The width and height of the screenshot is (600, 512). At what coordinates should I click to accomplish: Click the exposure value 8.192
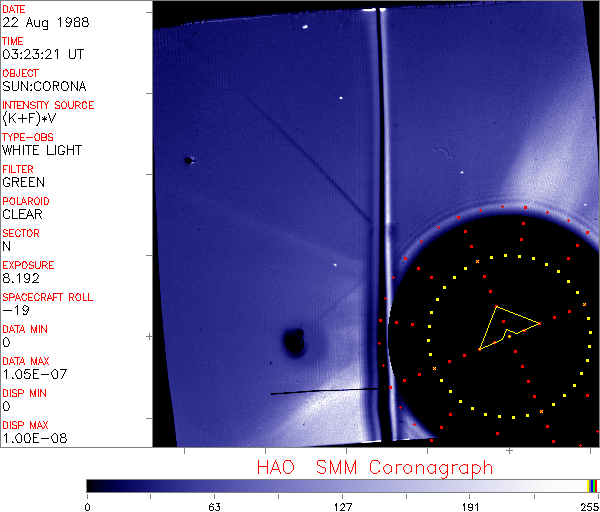tap(21, 278)
